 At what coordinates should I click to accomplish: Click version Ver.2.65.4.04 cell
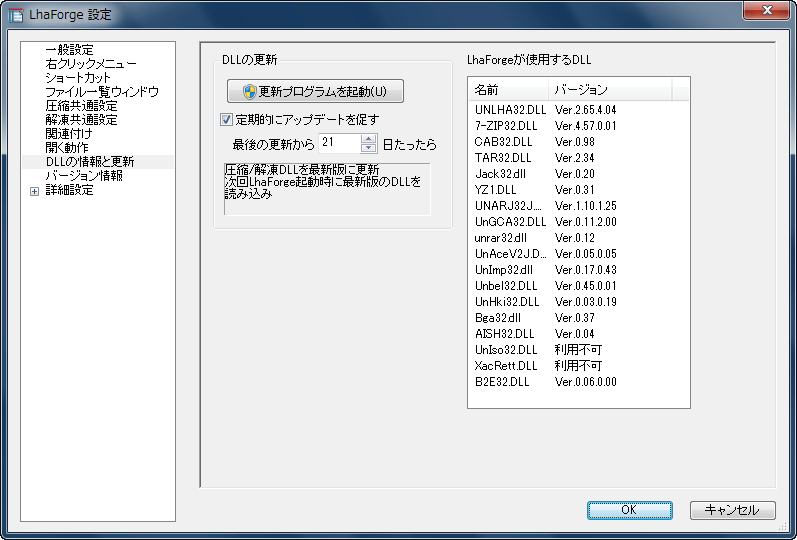(586, 110)
